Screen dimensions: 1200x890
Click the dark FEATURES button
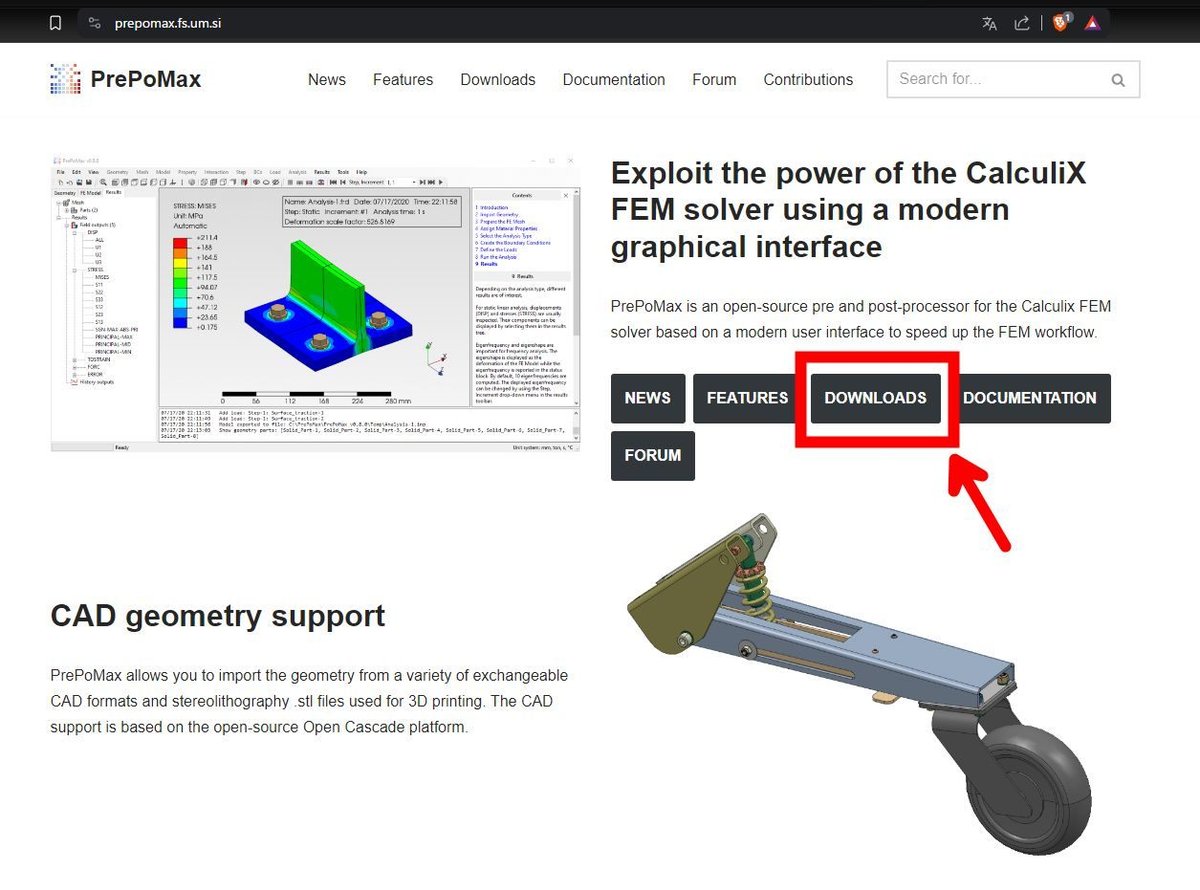pyautogui.click(x=748, y=398)
